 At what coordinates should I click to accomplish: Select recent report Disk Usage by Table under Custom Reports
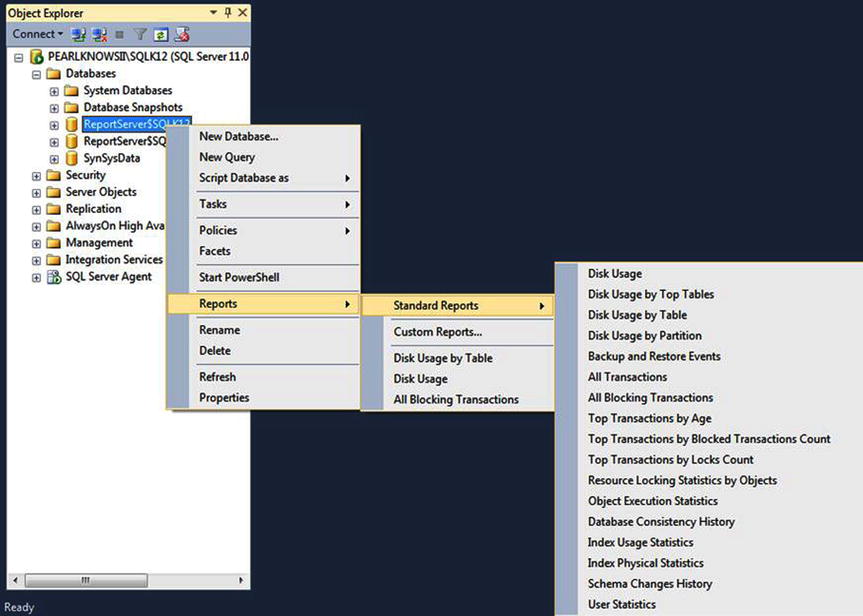click(x=457, y=358)
